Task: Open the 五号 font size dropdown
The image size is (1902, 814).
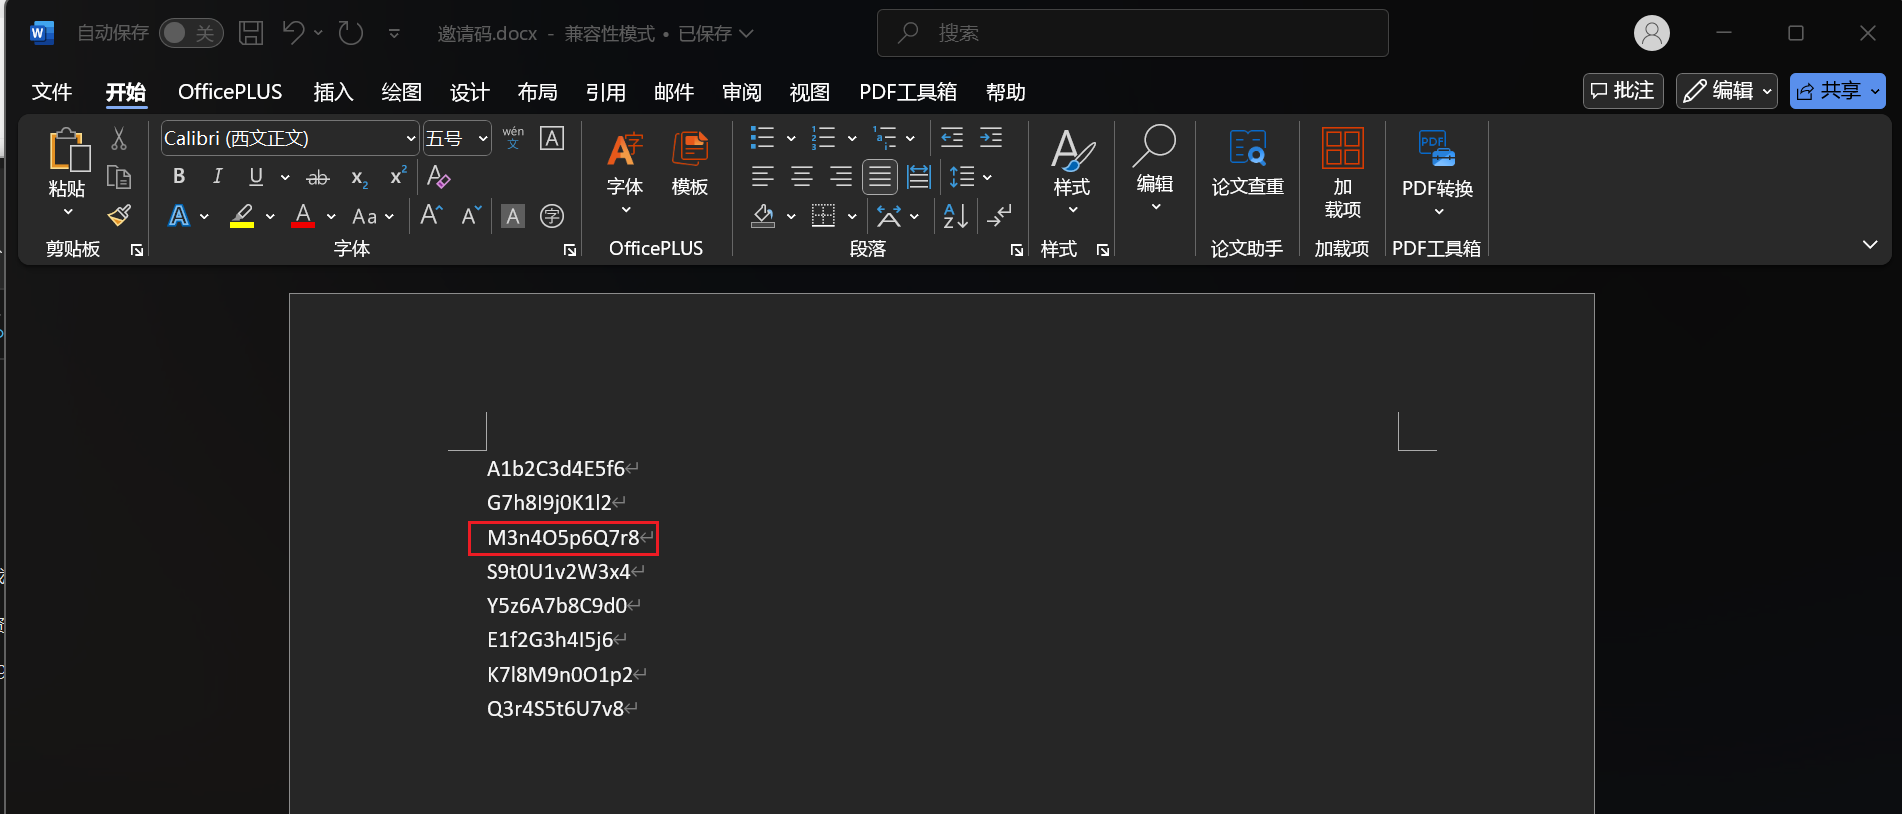Action: pos(483,139)
